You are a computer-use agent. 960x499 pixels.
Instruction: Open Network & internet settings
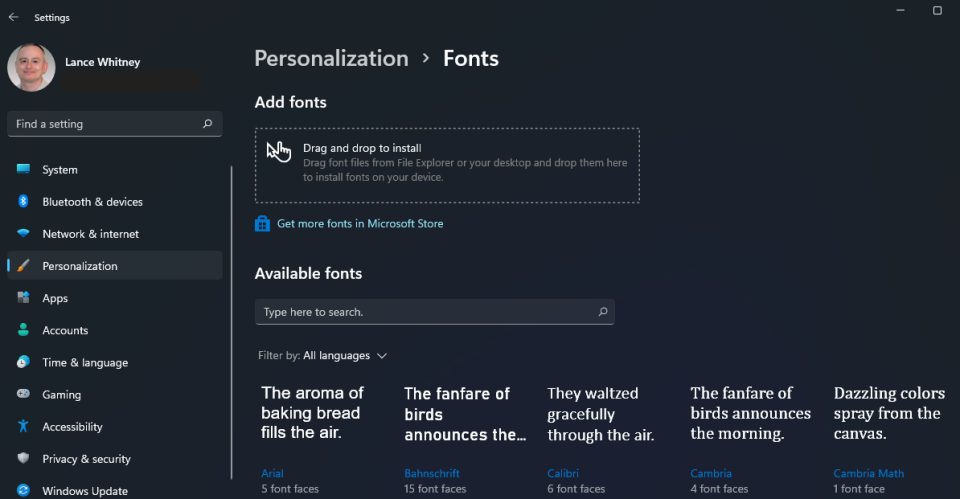pyautogui.click(x=114, y=234)
